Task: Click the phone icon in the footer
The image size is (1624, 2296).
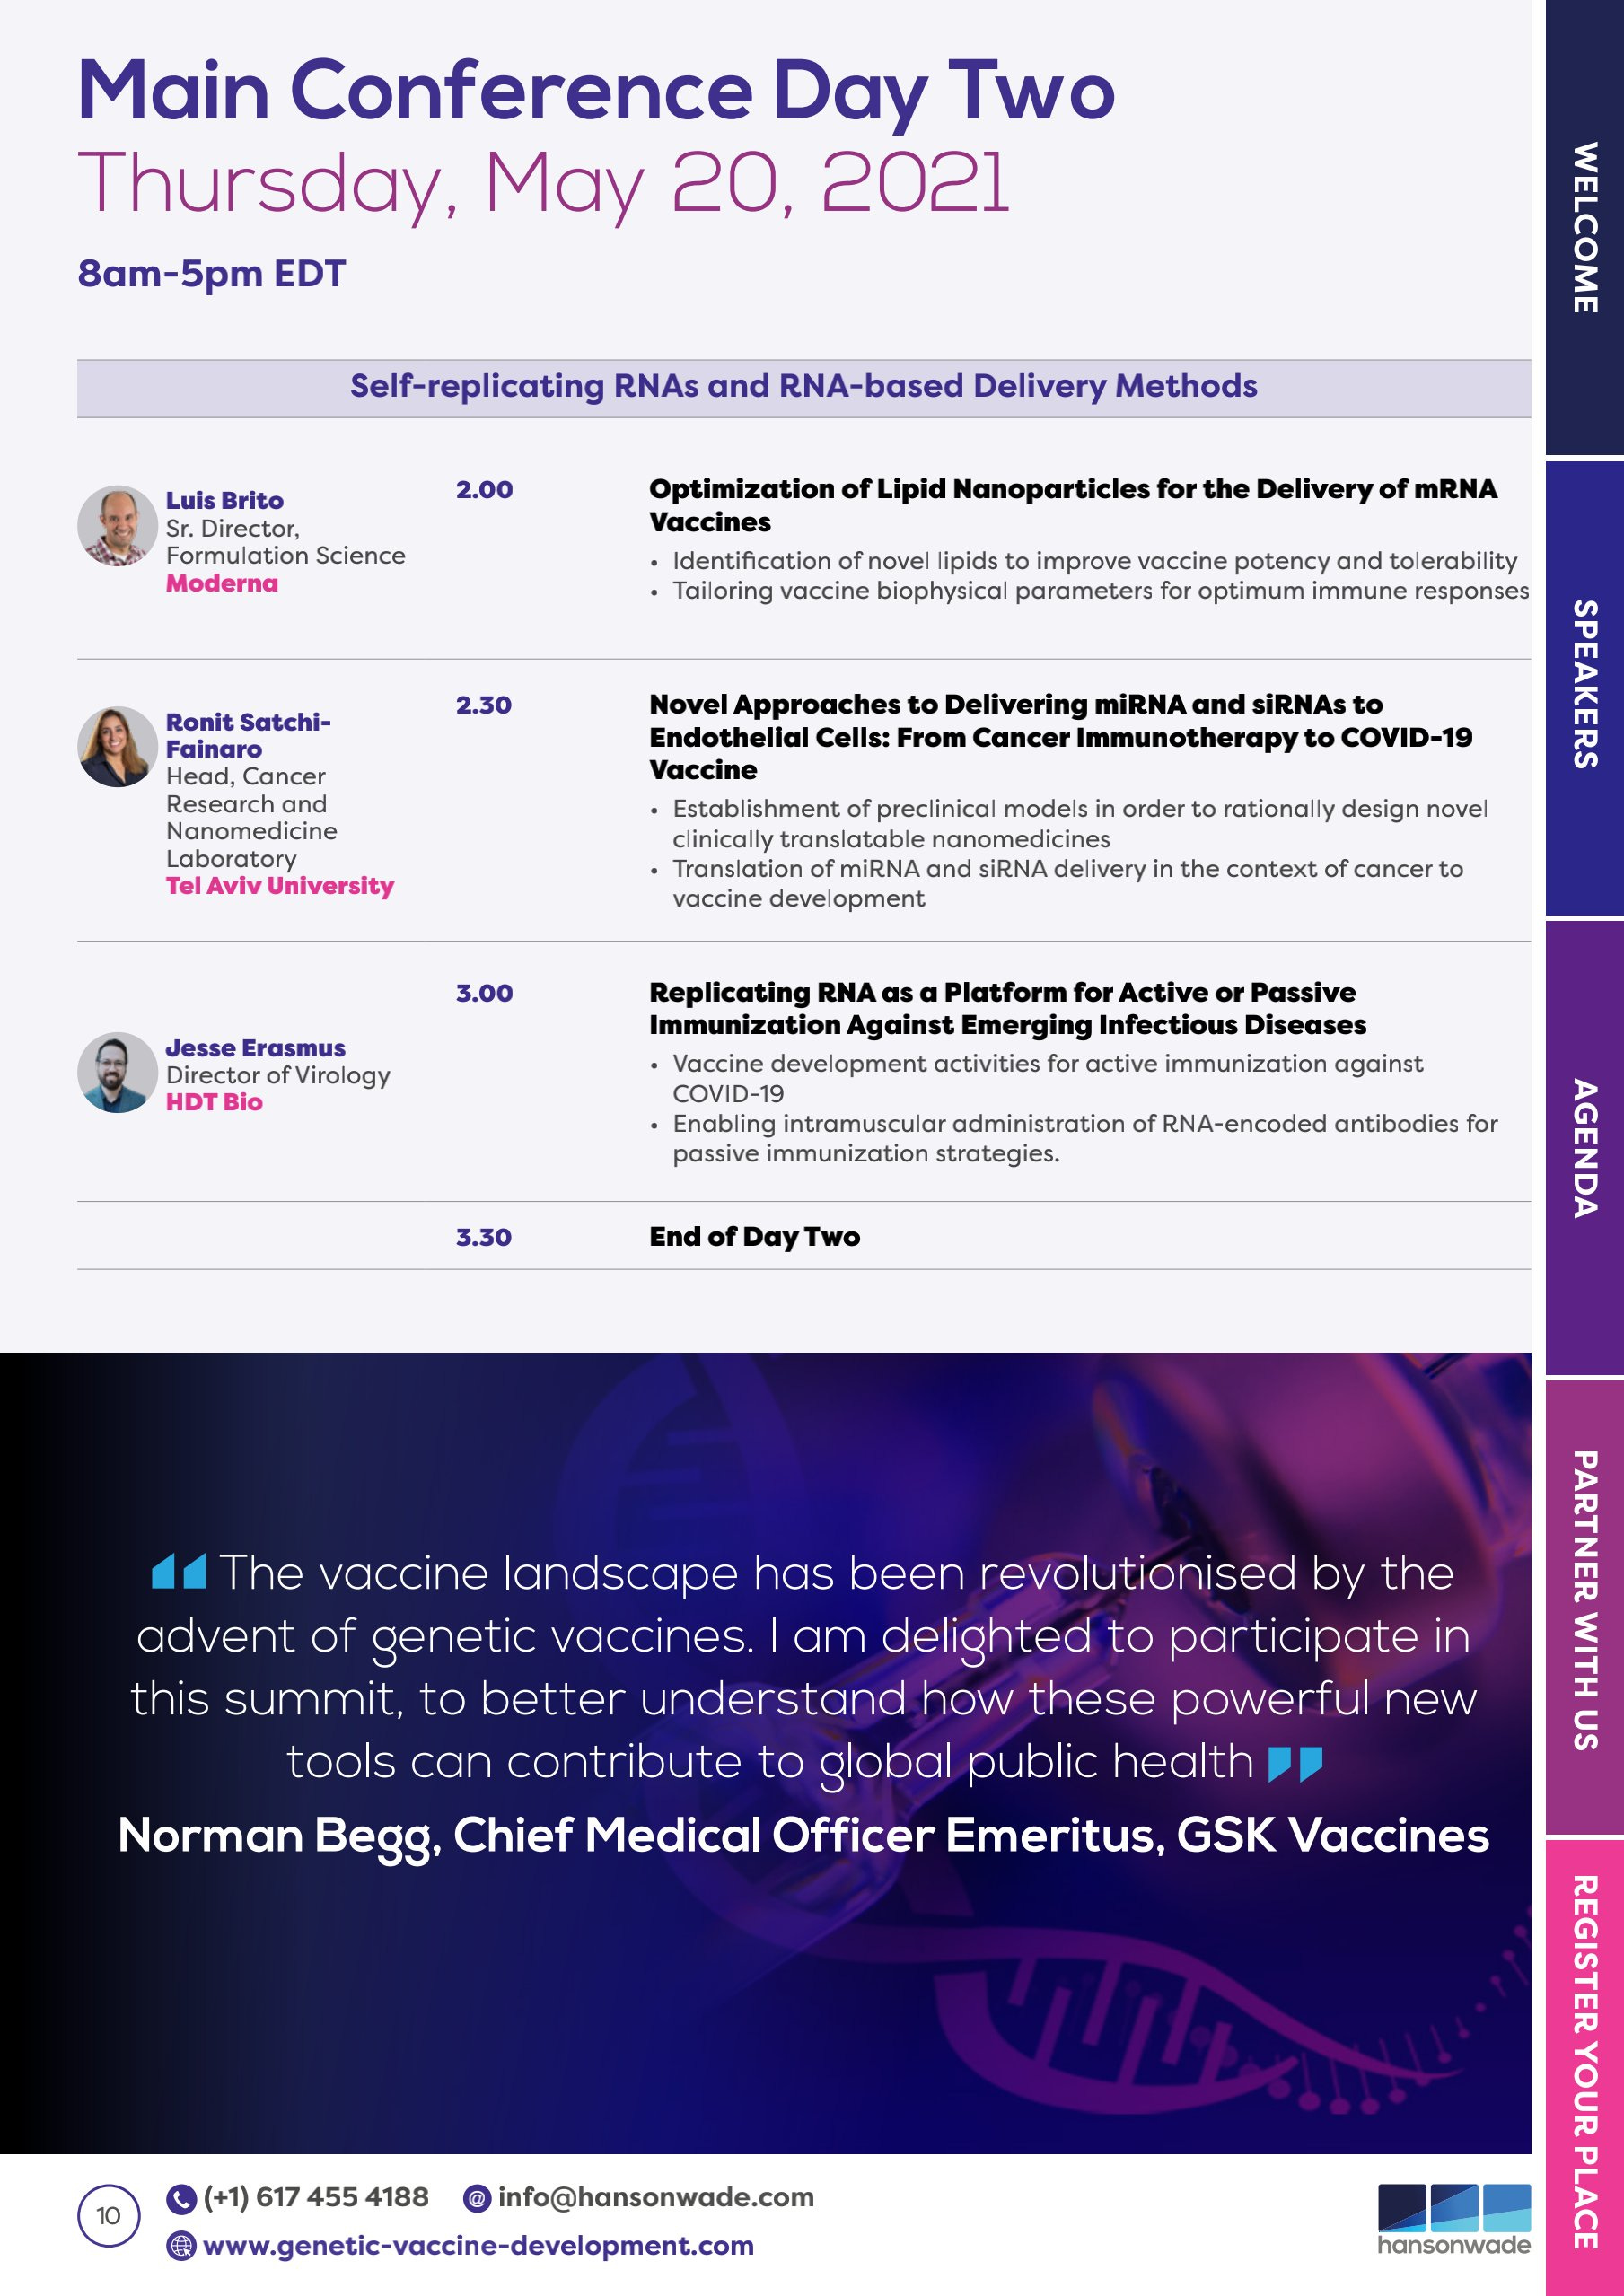Action: [x=181, y=2199]
